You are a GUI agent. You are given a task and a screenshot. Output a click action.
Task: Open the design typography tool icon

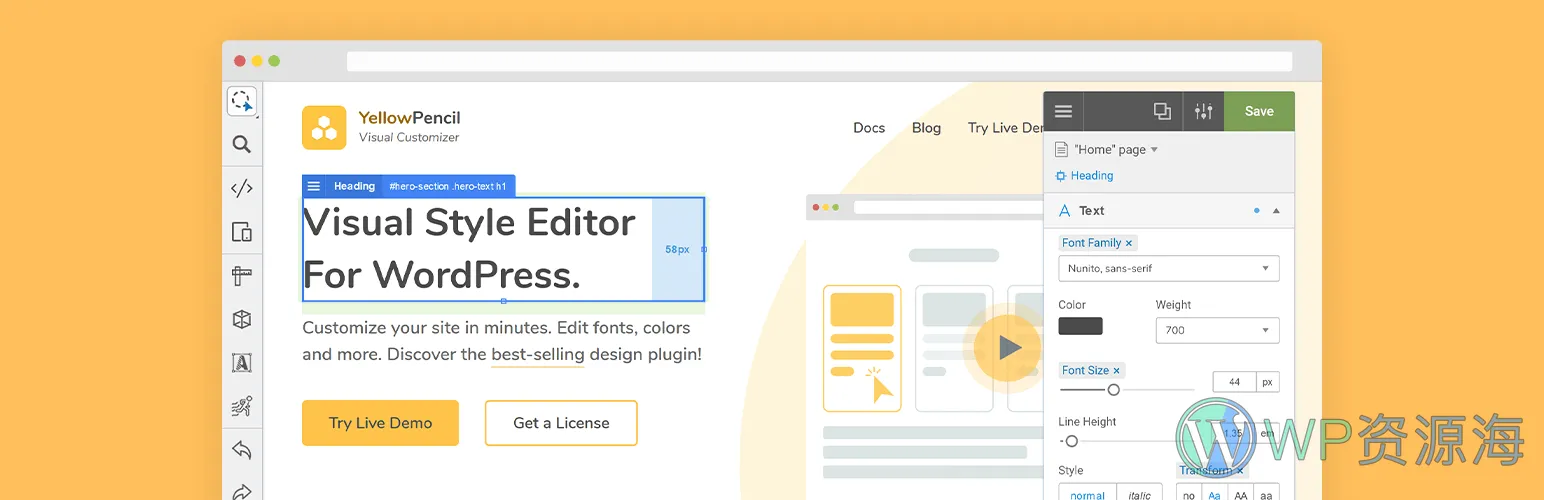click(241, 362)
